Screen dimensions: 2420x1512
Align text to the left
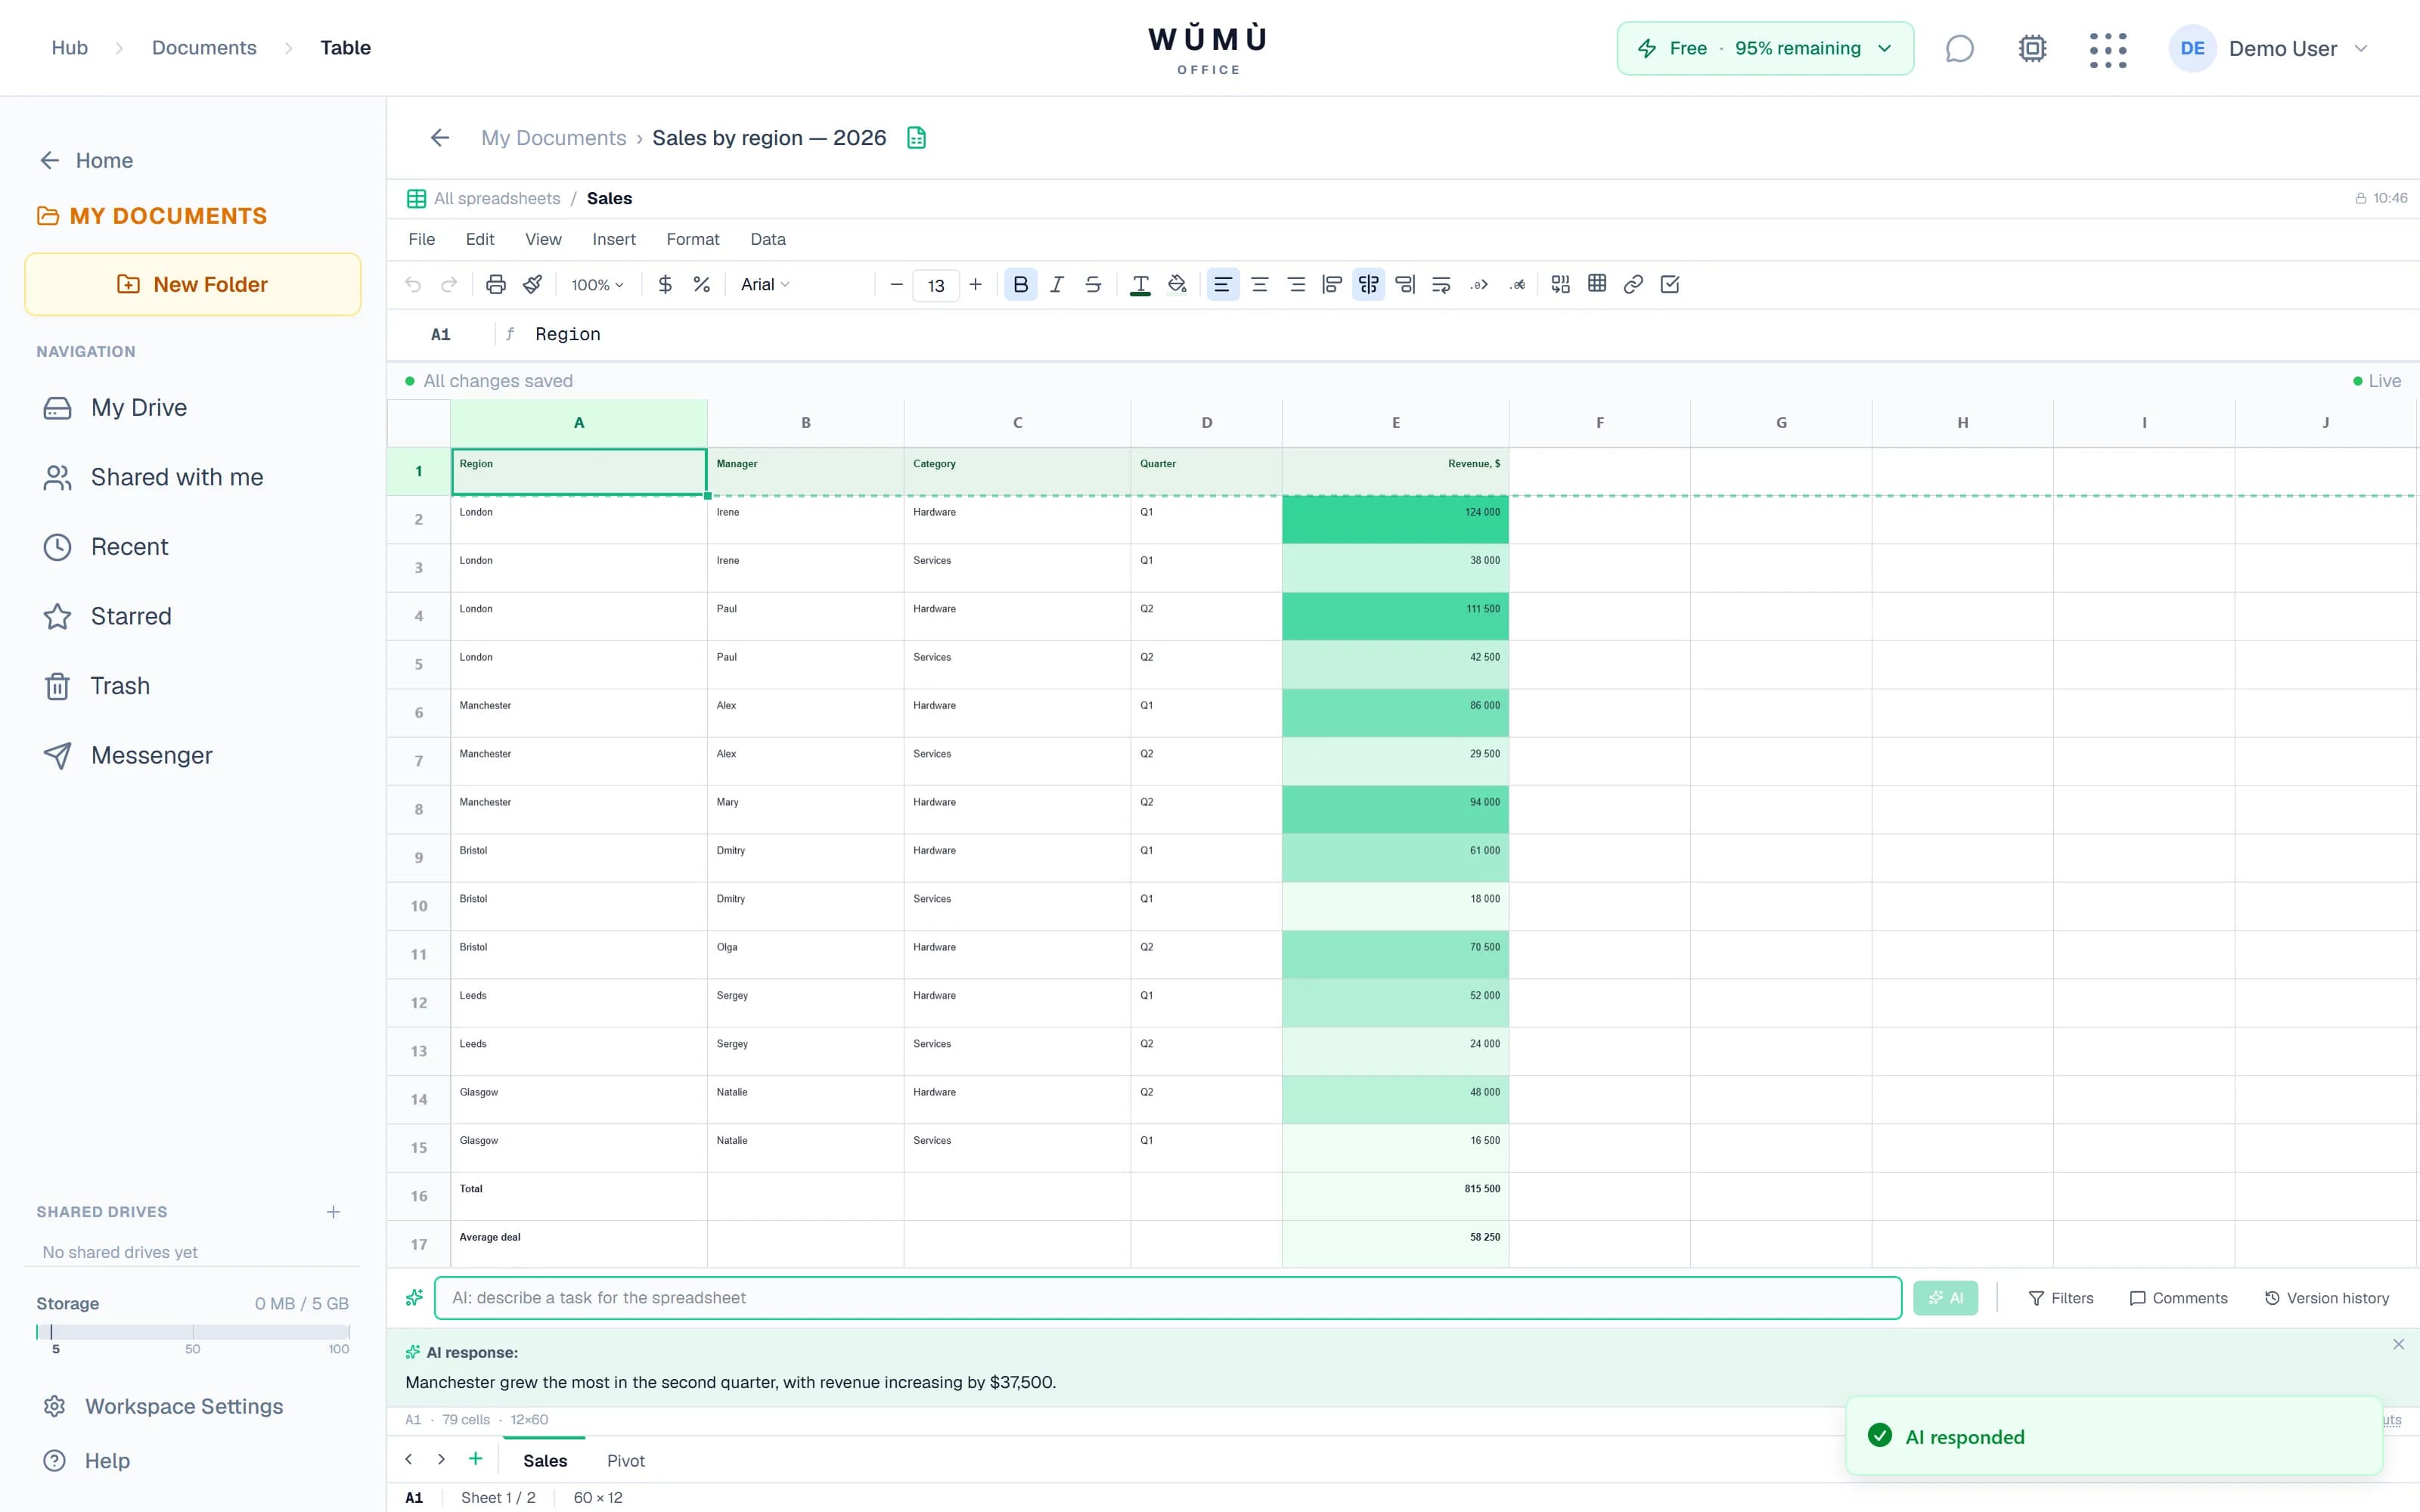click(x=1222, y=285)
